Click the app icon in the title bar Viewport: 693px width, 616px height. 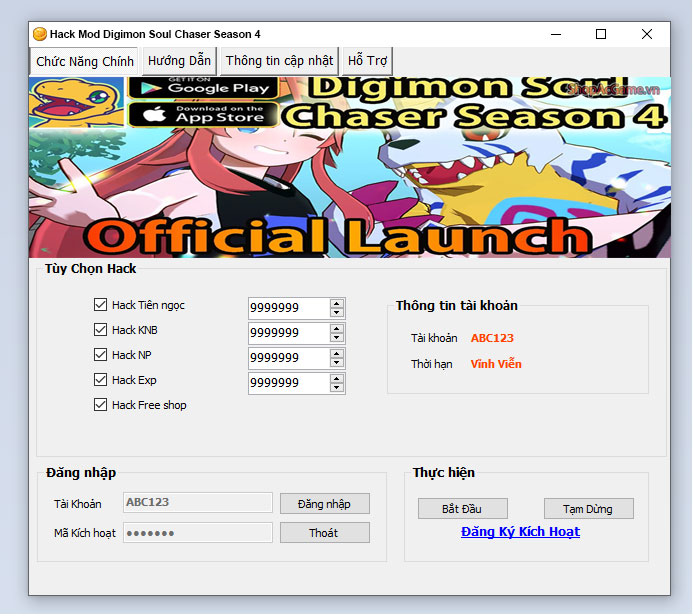(40, 34)
